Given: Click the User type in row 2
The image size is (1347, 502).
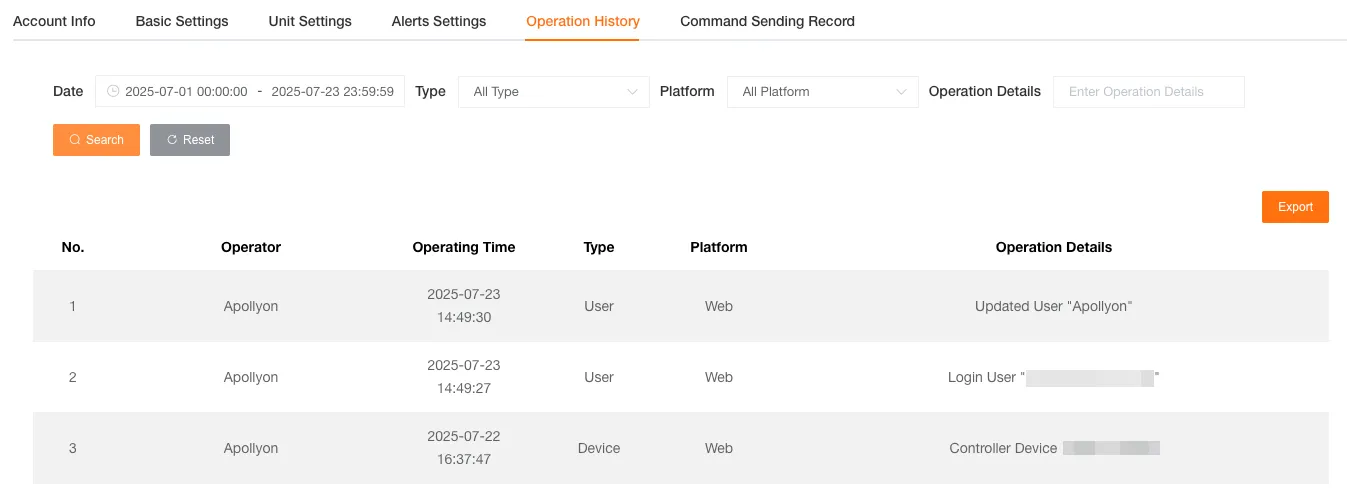Looking at the screenshot, I should coord(599,377).
